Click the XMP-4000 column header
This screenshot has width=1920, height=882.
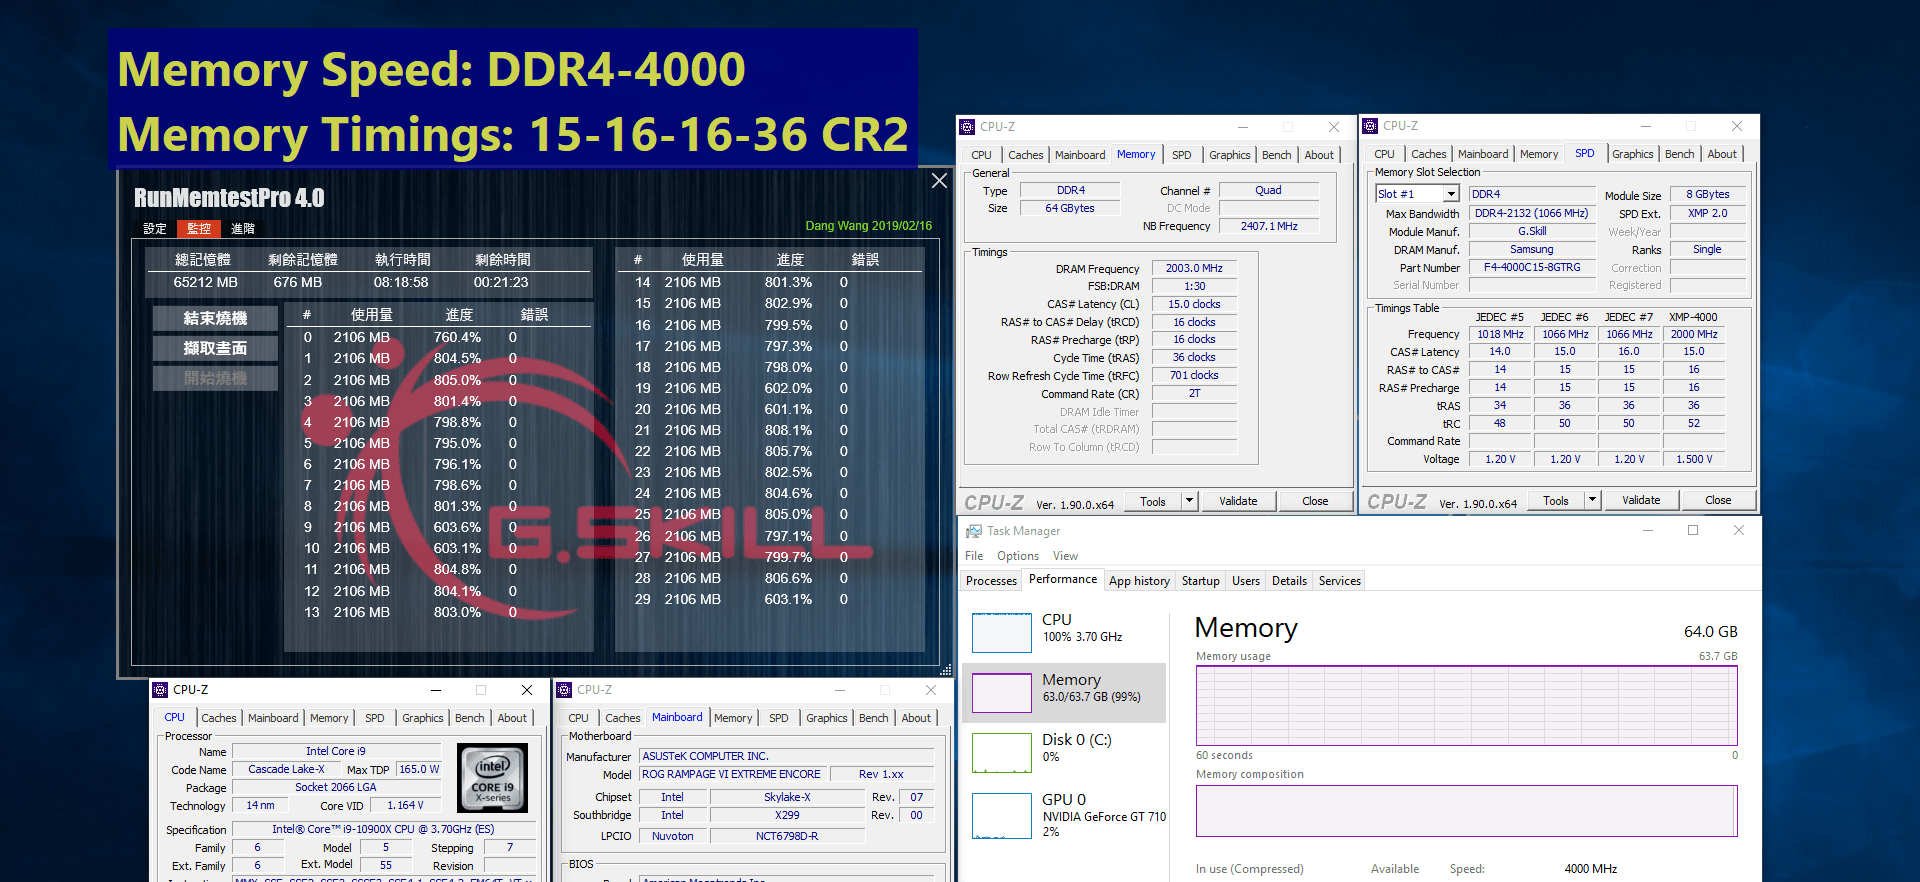(1693, 317)
